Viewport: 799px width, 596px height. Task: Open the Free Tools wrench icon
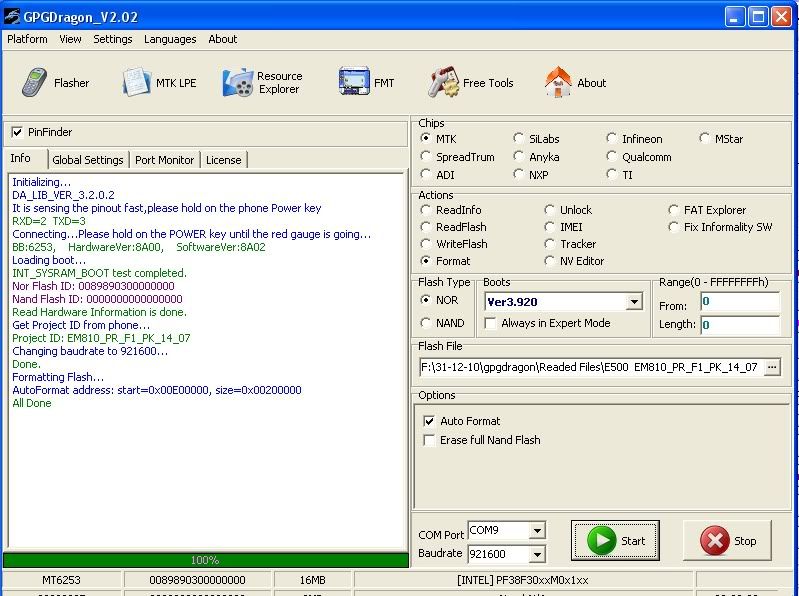coord(443,82)
